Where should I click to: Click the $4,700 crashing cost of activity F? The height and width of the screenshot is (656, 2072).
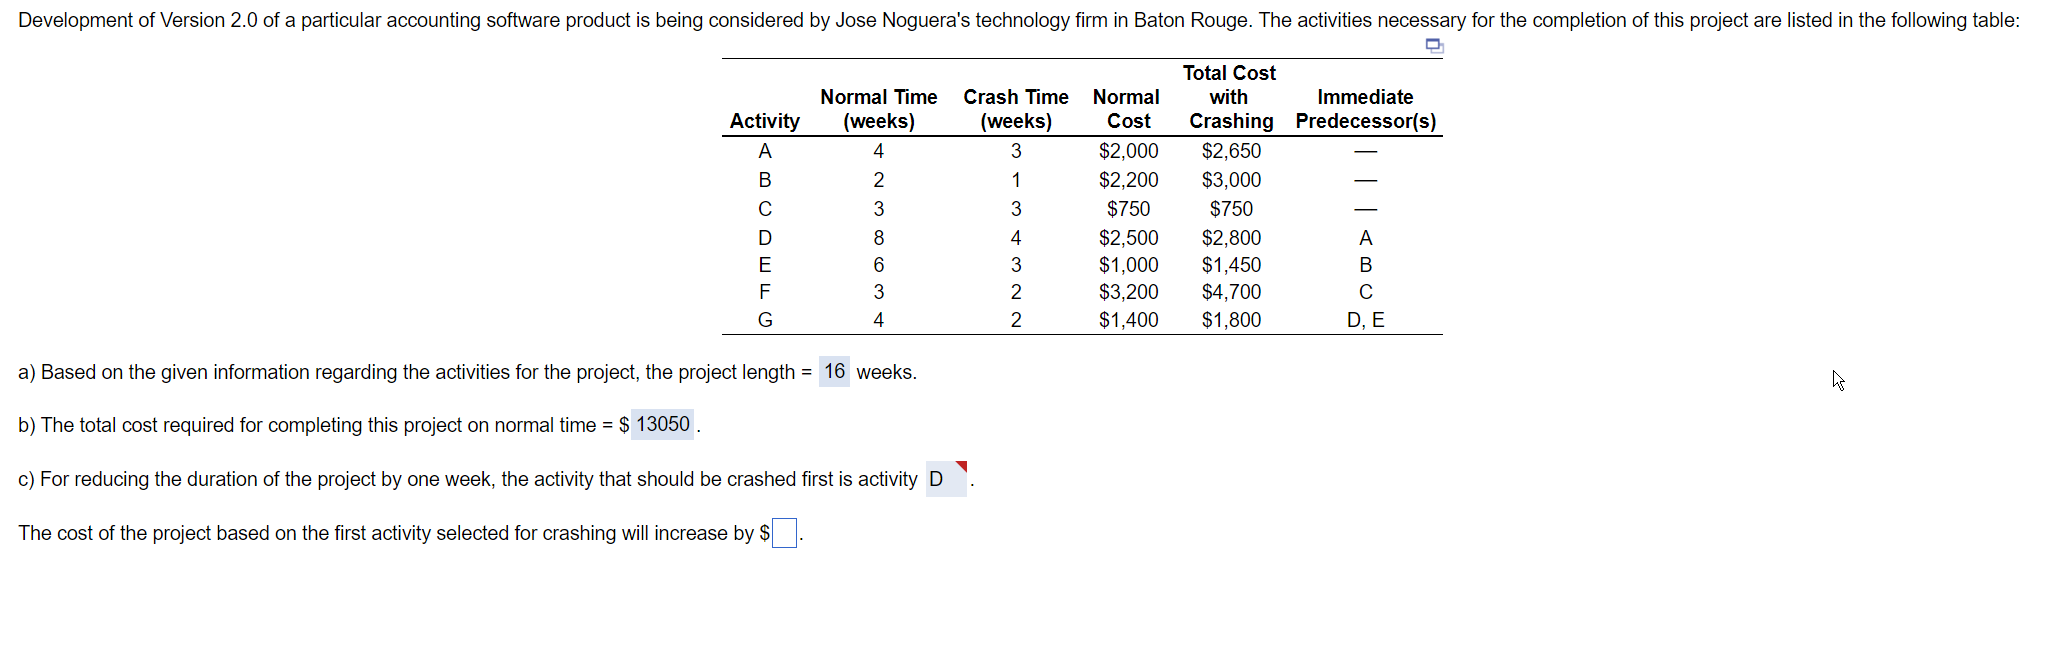1231,291
